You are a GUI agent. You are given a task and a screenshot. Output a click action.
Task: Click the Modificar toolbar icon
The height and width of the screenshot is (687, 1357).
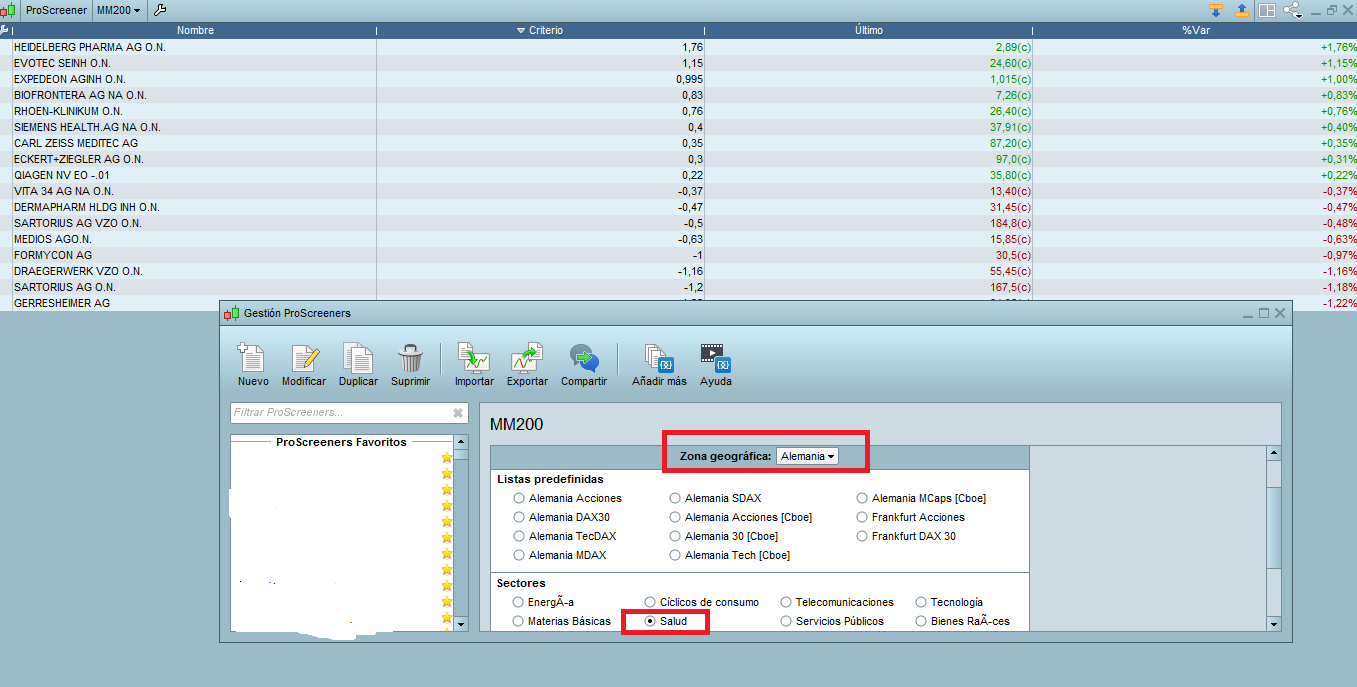tap(304, 358)
